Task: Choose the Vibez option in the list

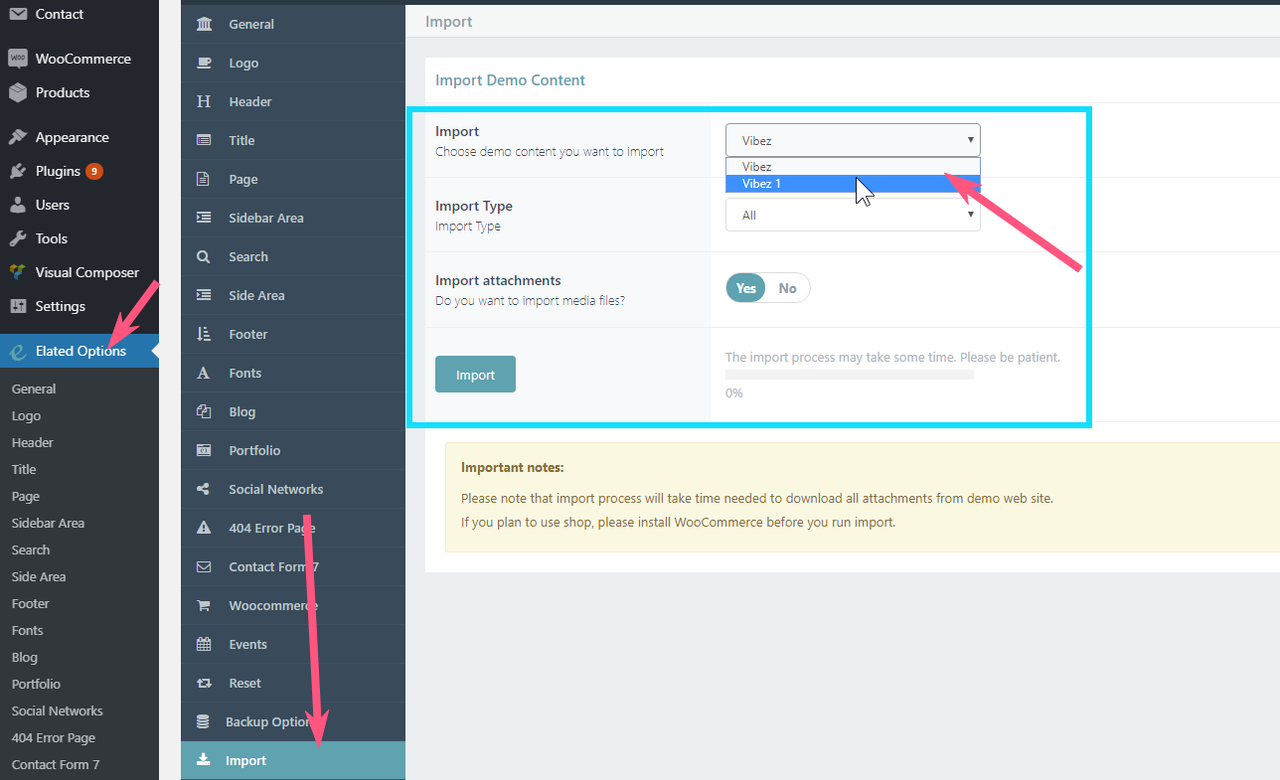Action: [853, 167]
